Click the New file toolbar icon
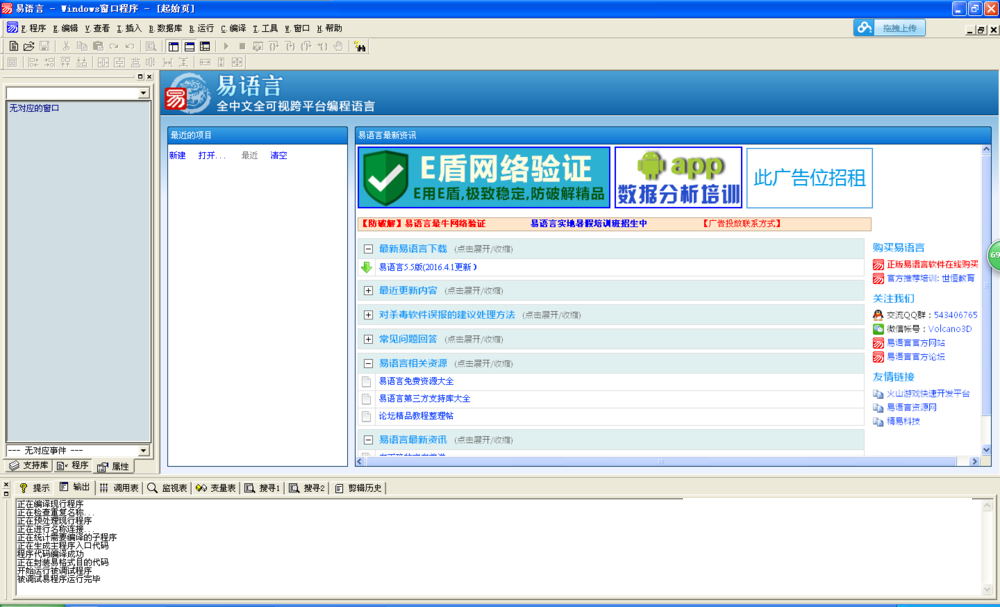The width and height of the screenshot is (1000, 607). coord(13,47)
